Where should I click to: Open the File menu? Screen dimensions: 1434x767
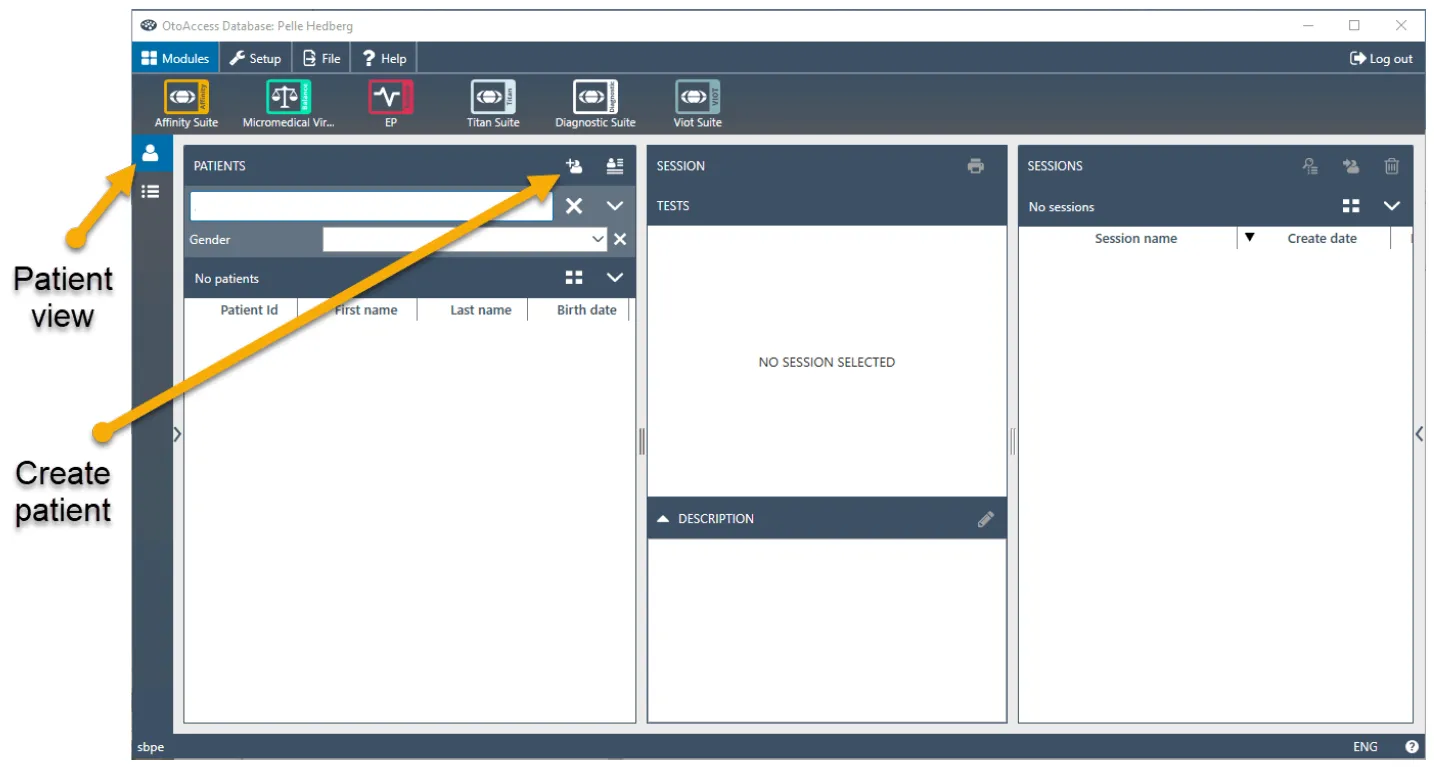coord(322,58)
